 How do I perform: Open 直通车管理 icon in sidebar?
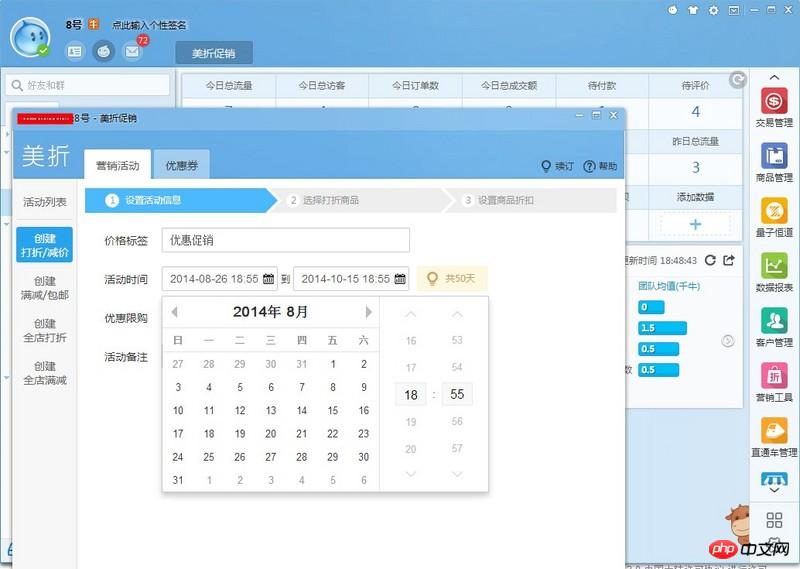click(x=774, y=430)
